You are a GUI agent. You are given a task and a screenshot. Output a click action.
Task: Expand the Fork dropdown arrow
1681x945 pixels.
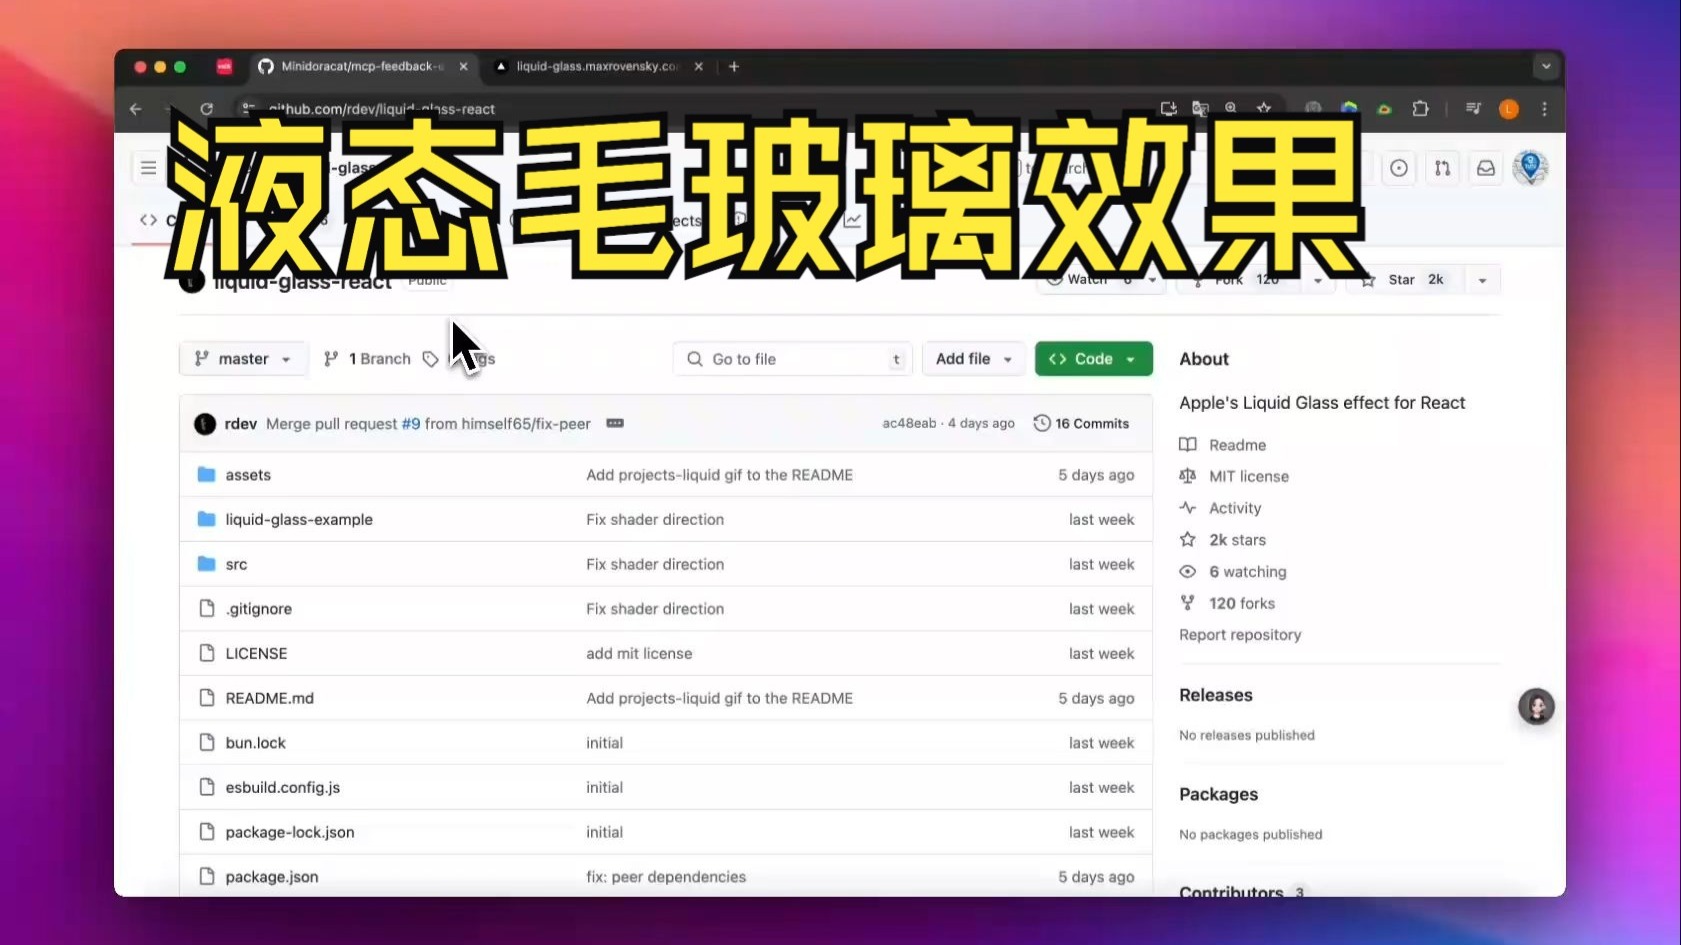pyautogui.click(x=1318, y=280)
